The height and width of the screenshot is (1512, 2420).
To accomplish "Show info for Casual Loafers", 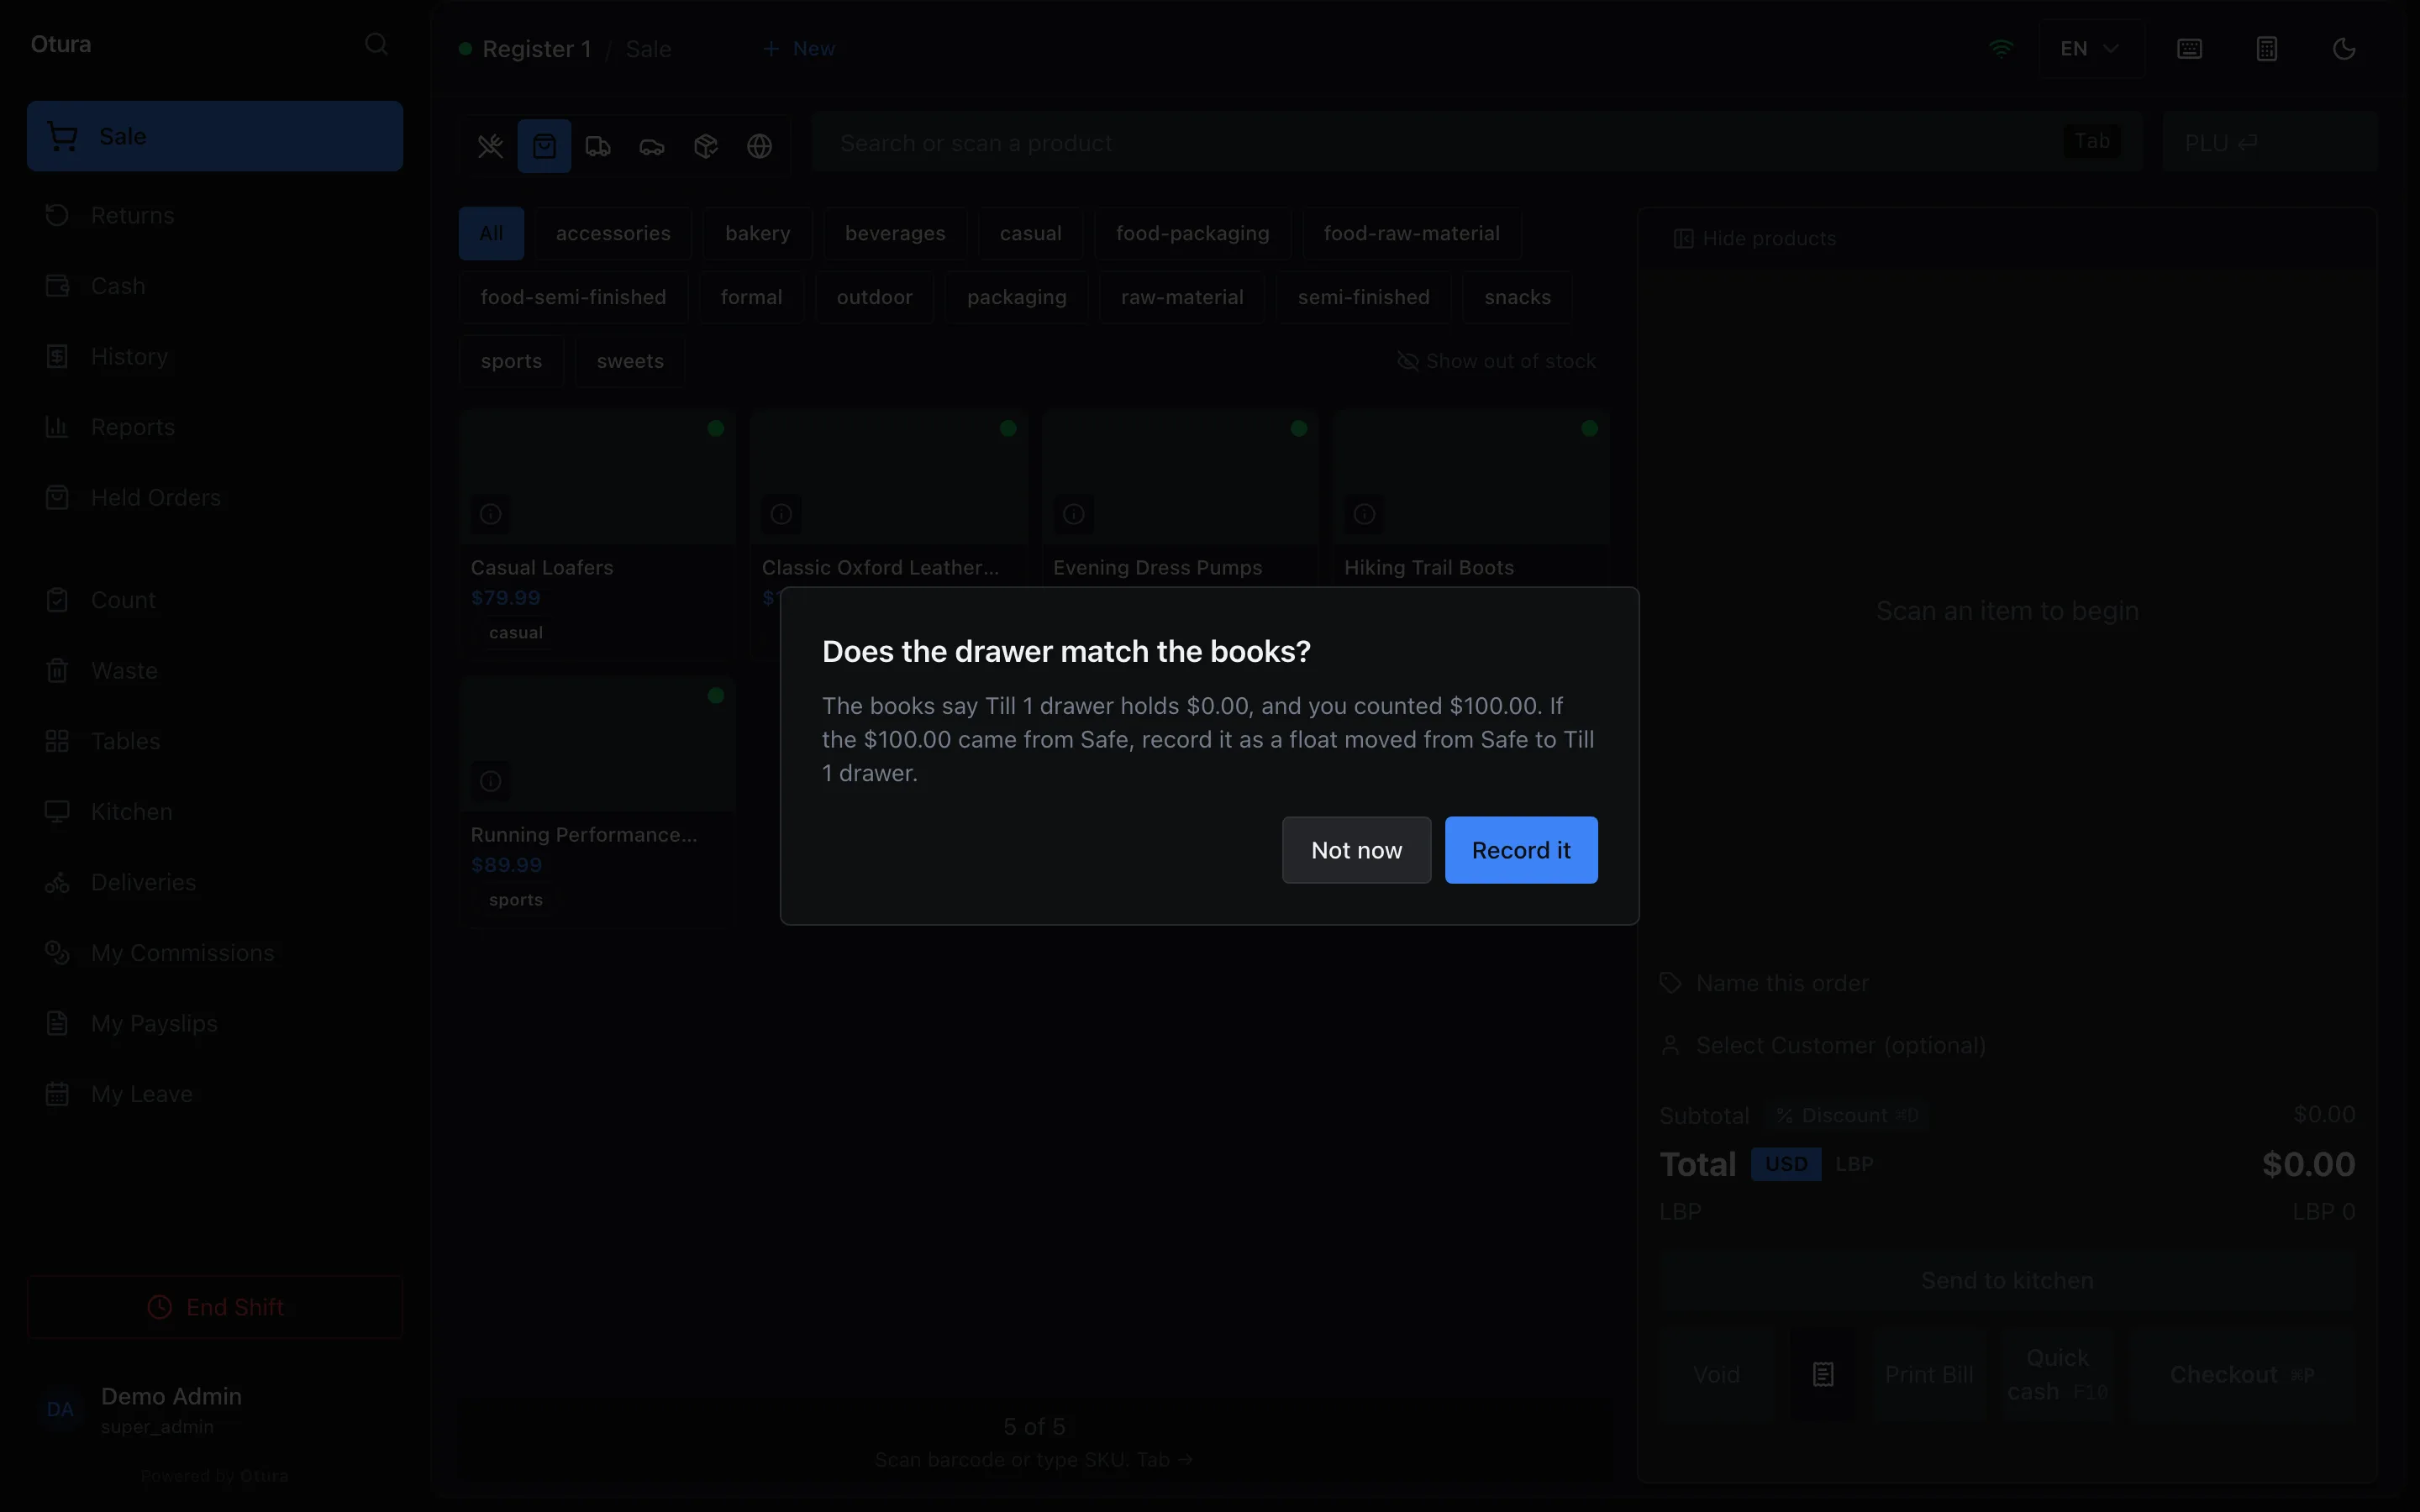I will 490,514.
